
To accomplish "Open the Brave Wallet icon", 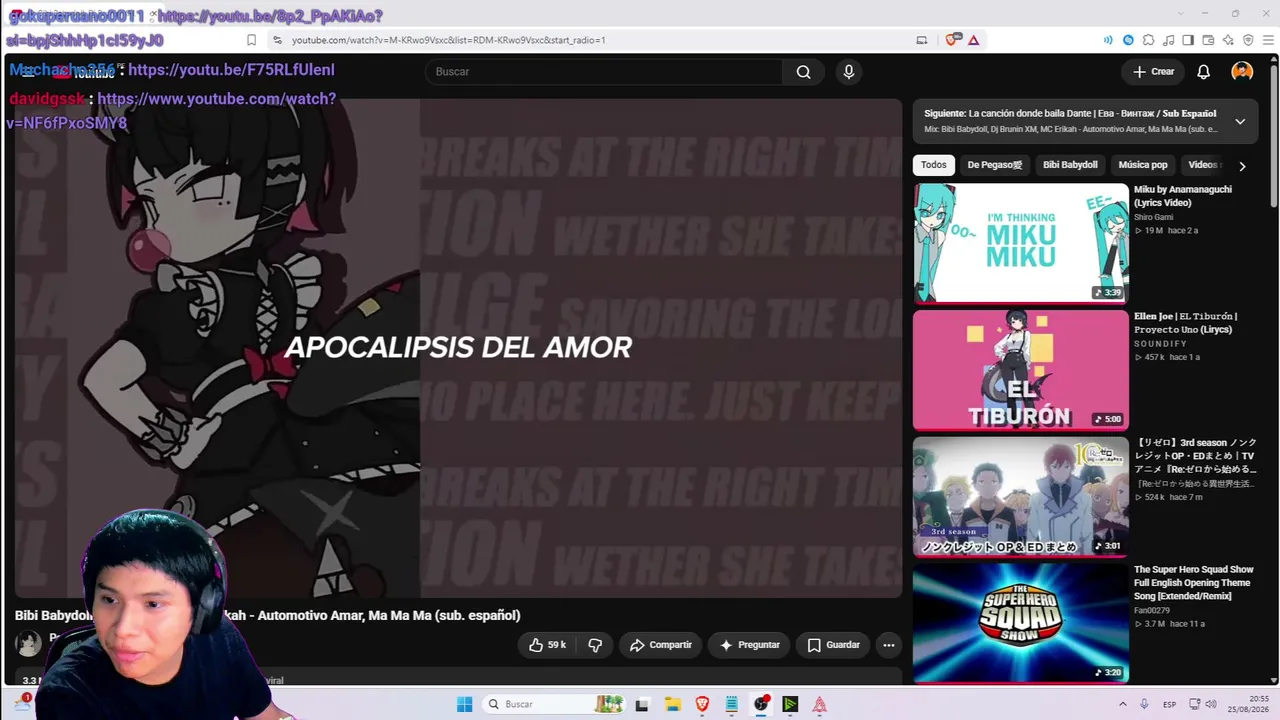I will click(x=1208, y=40).
